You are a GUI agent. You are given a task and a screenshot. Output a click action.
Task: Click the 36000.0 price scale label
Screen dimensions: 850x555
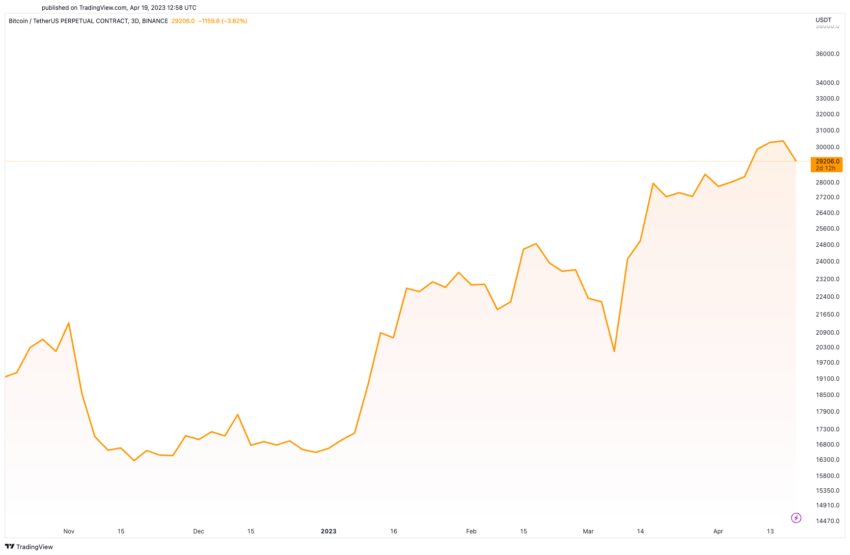(x=827, y=54)
